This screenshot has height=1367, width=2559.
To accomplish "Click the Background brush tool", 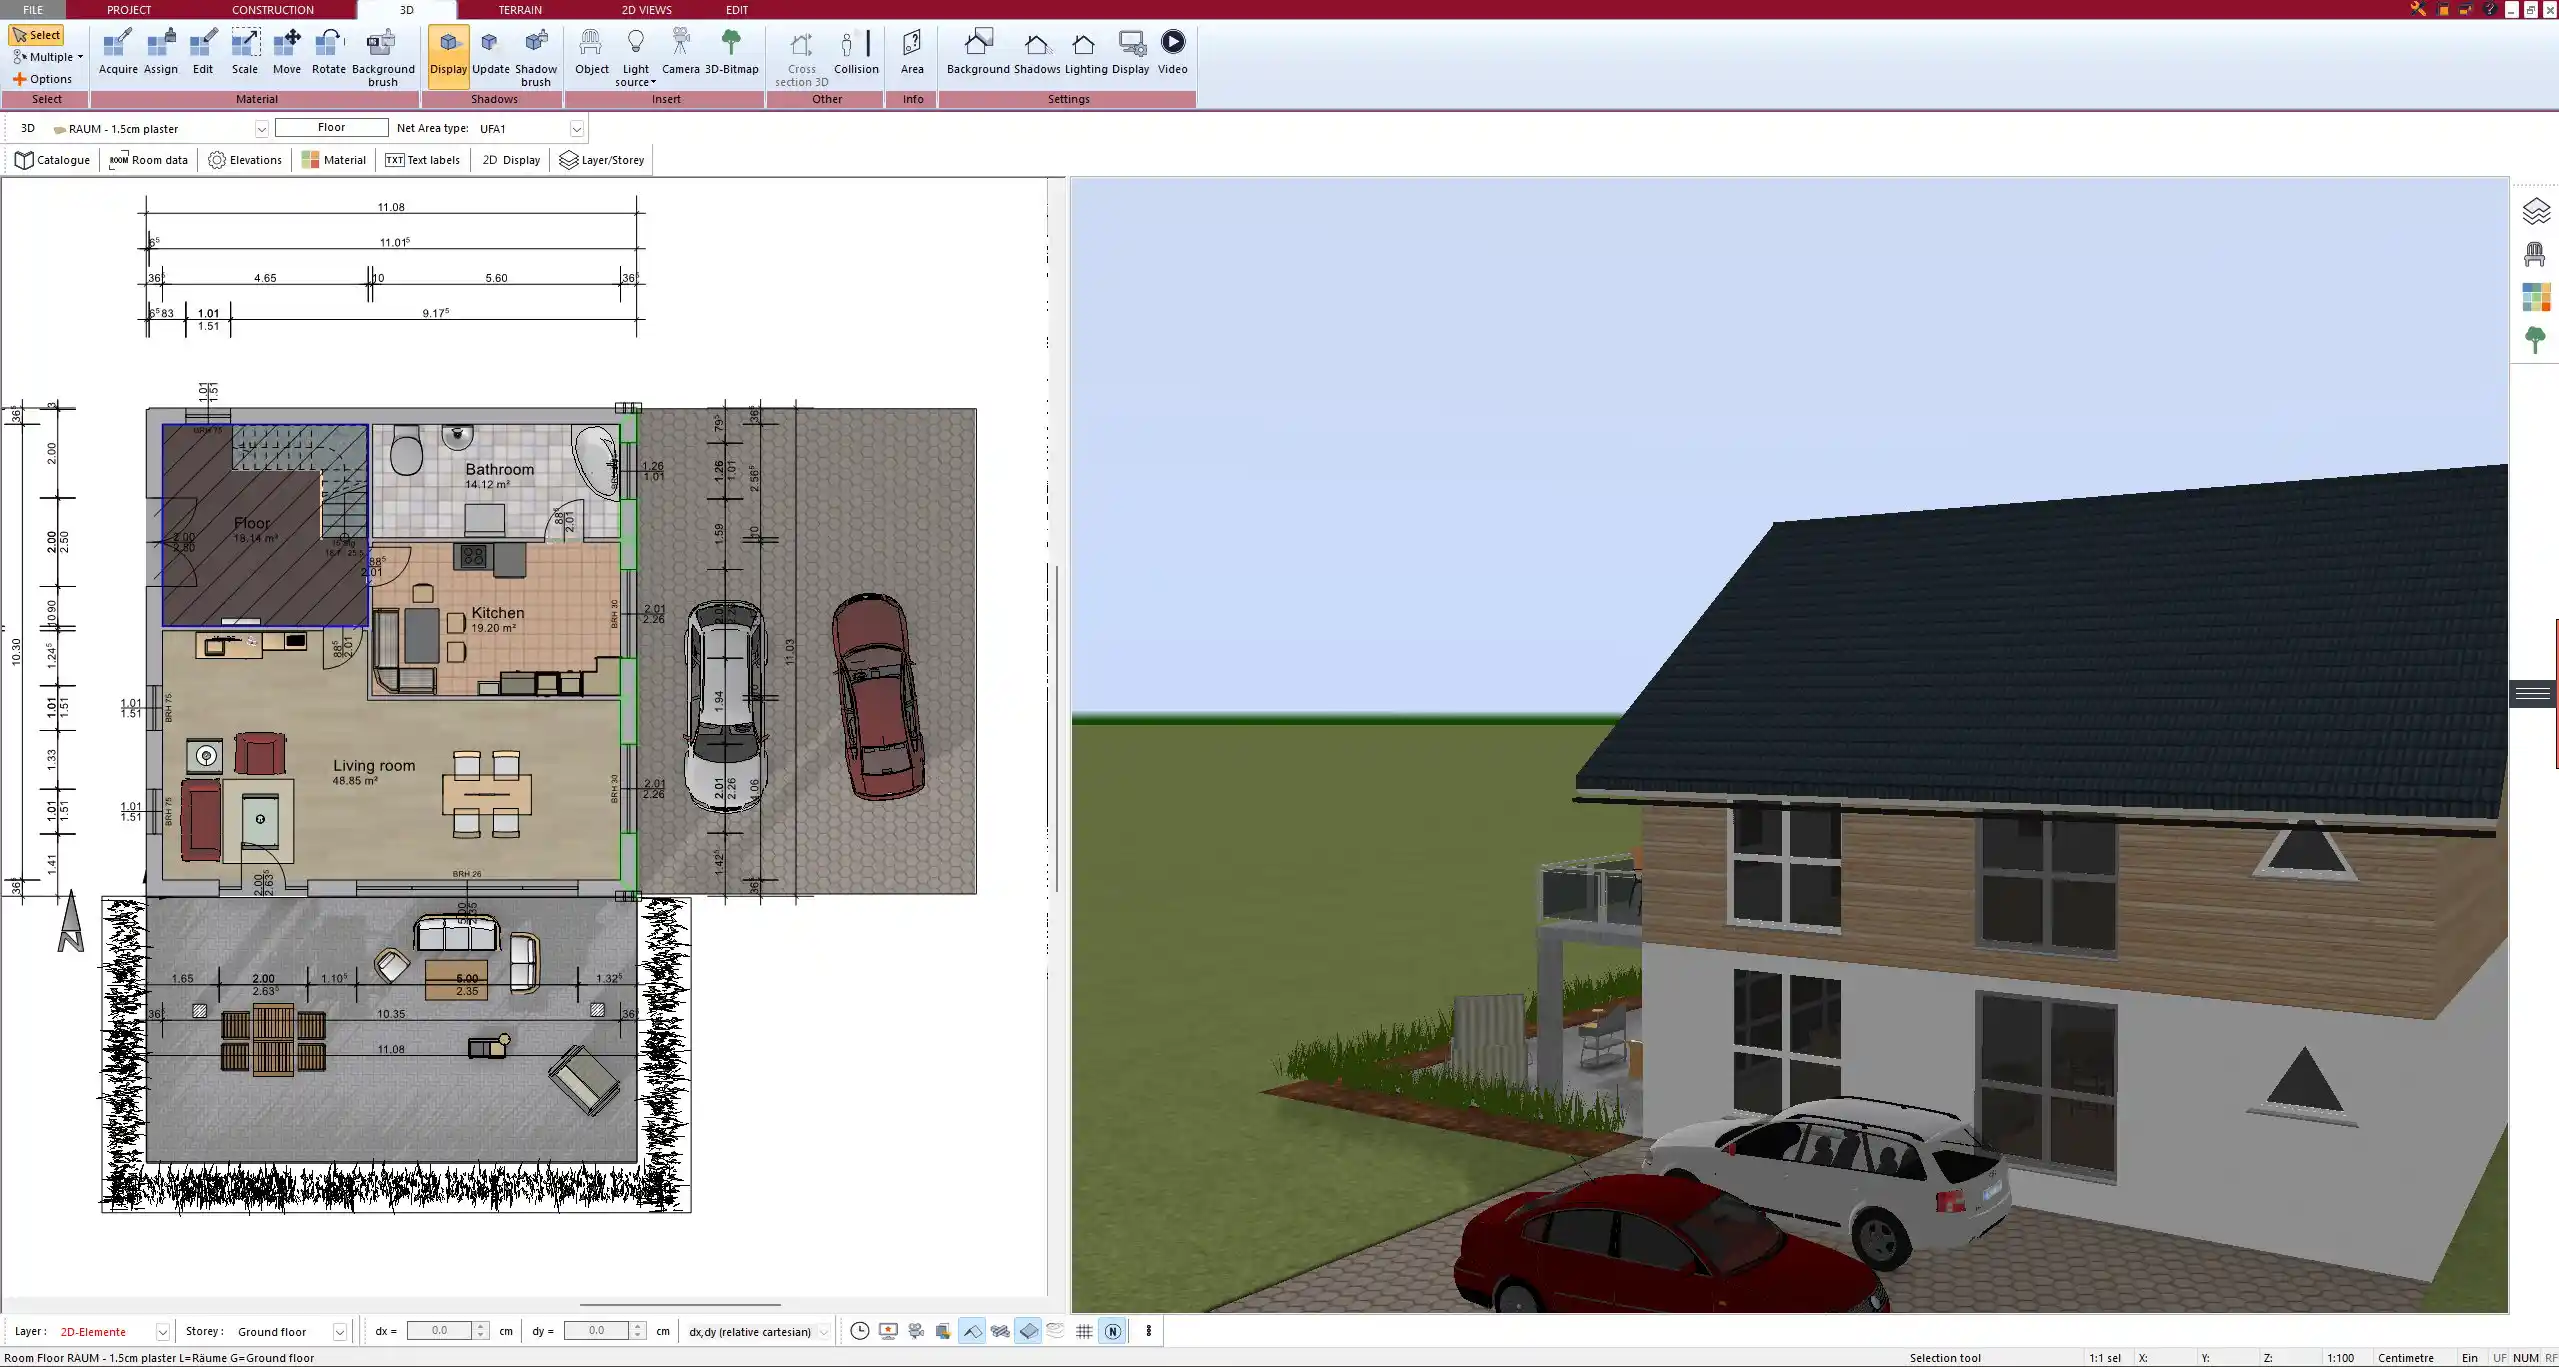I will tap(383, 58).
